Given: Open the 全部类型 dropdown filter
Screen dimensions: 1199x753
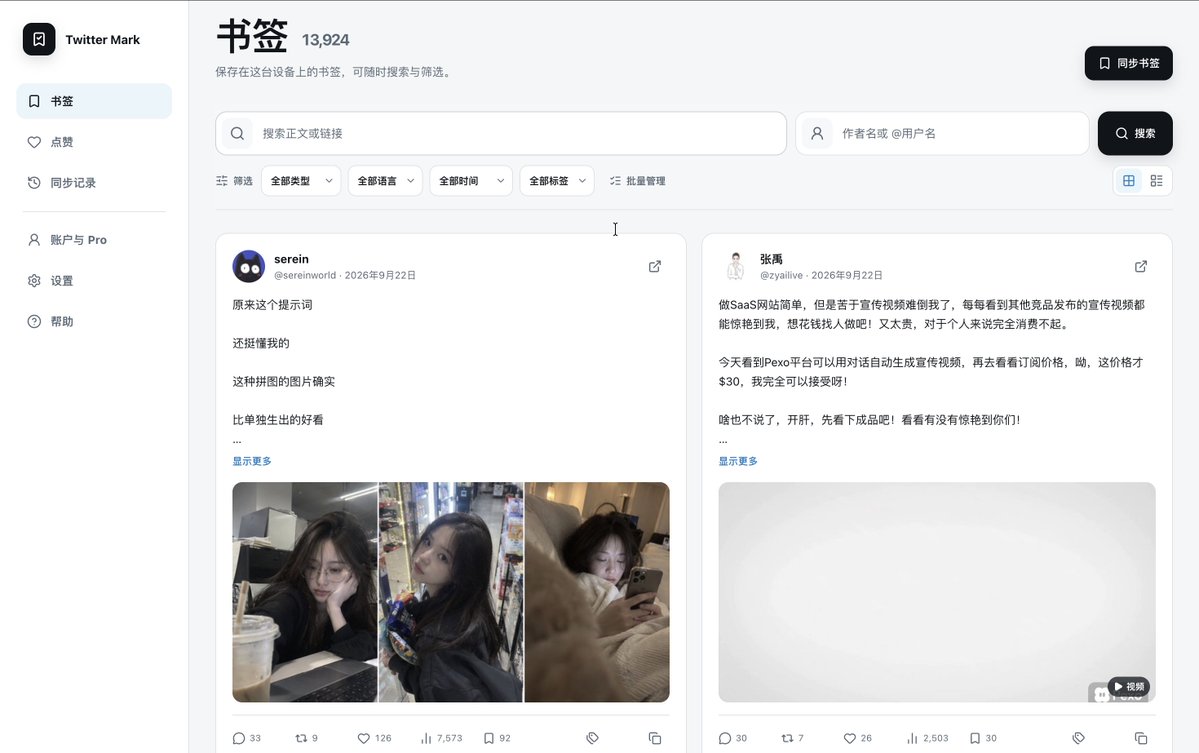Looking at the screenshot, I should 301,180.
